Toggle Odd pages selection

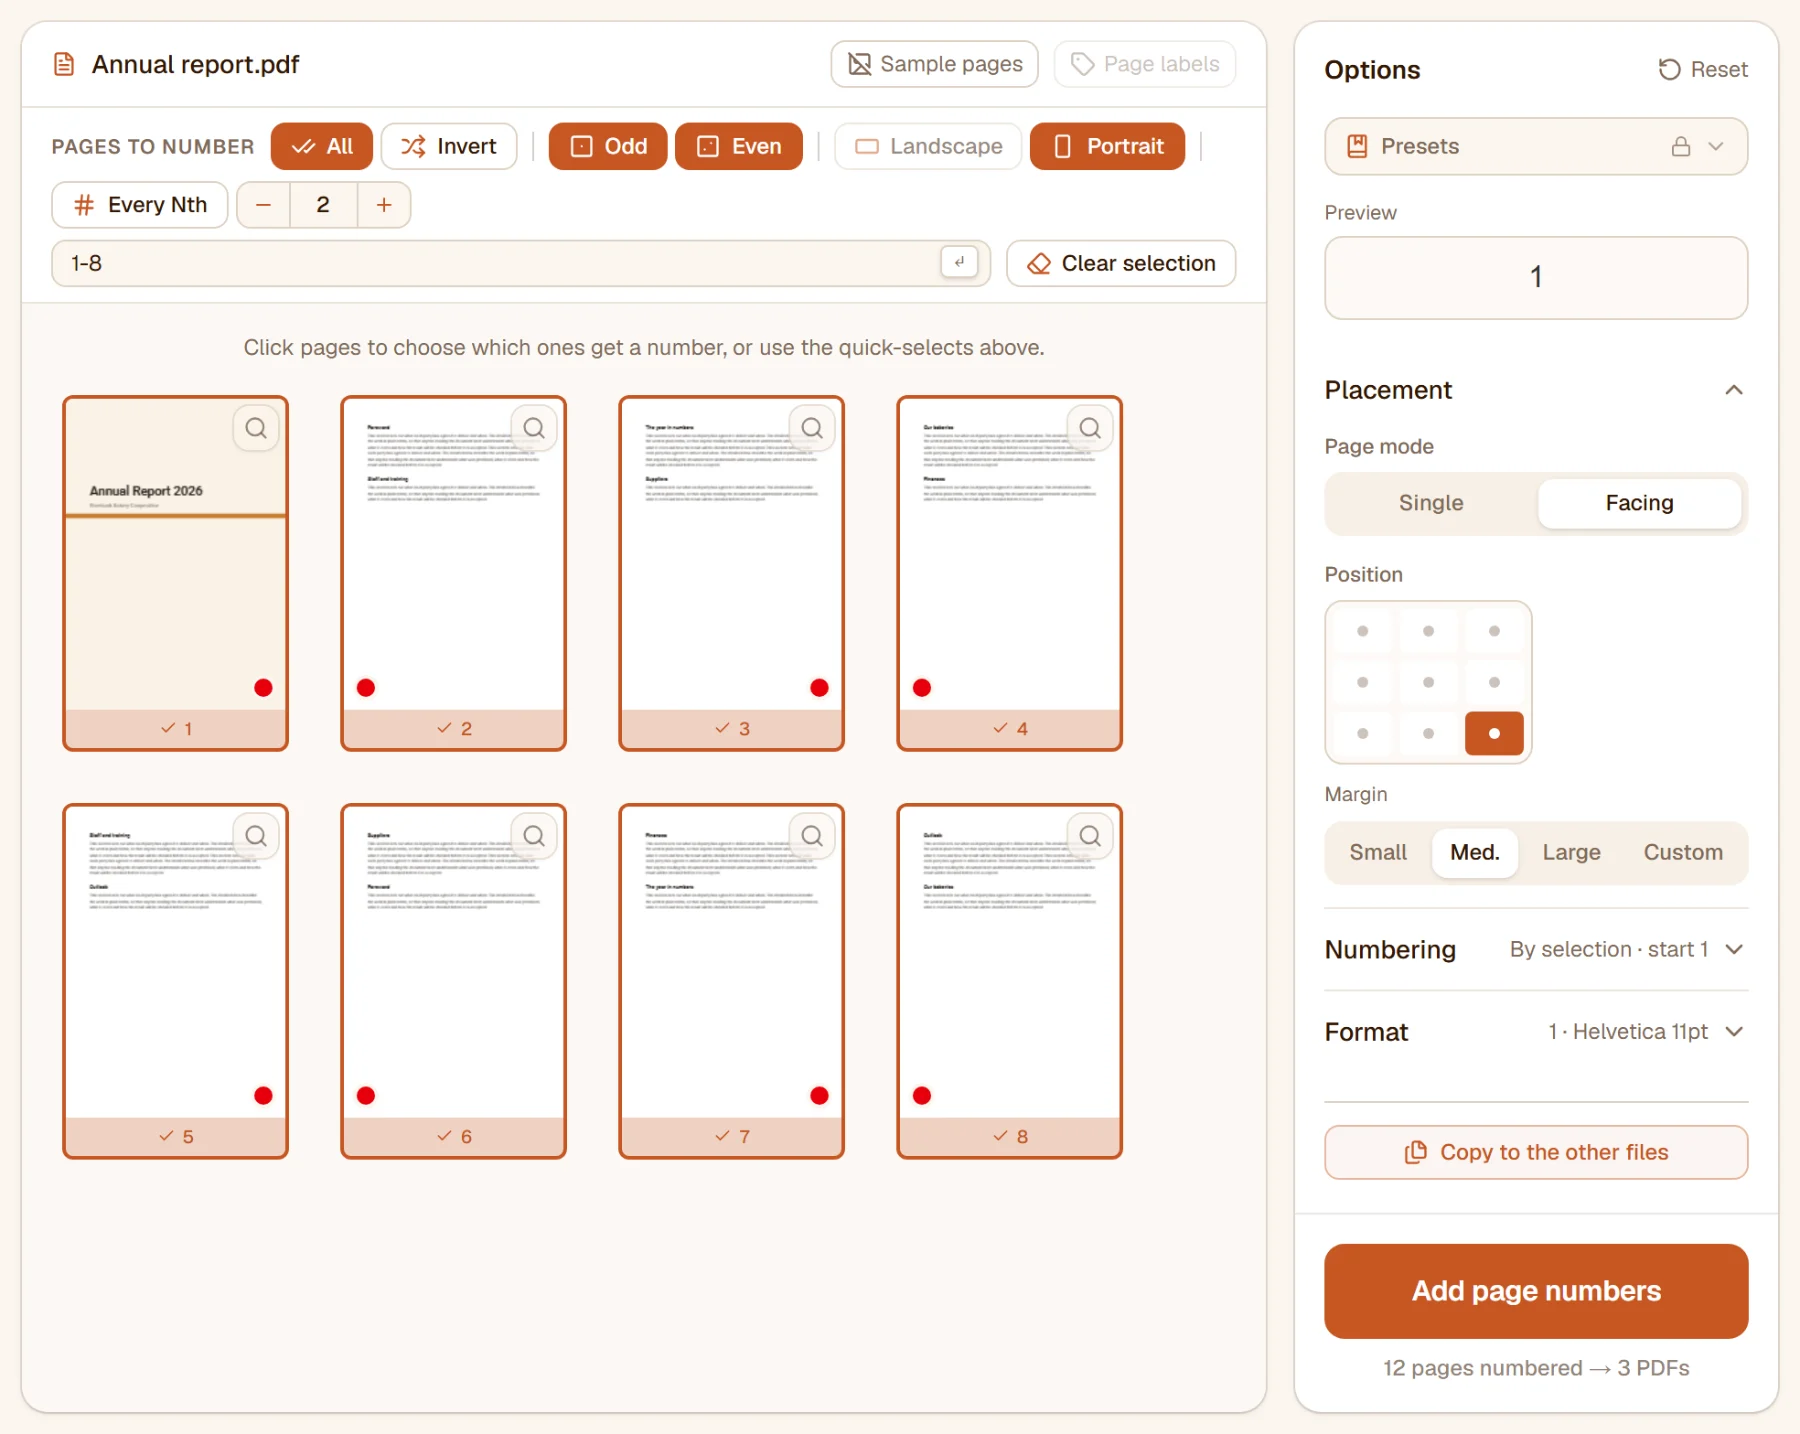(608, 146)
